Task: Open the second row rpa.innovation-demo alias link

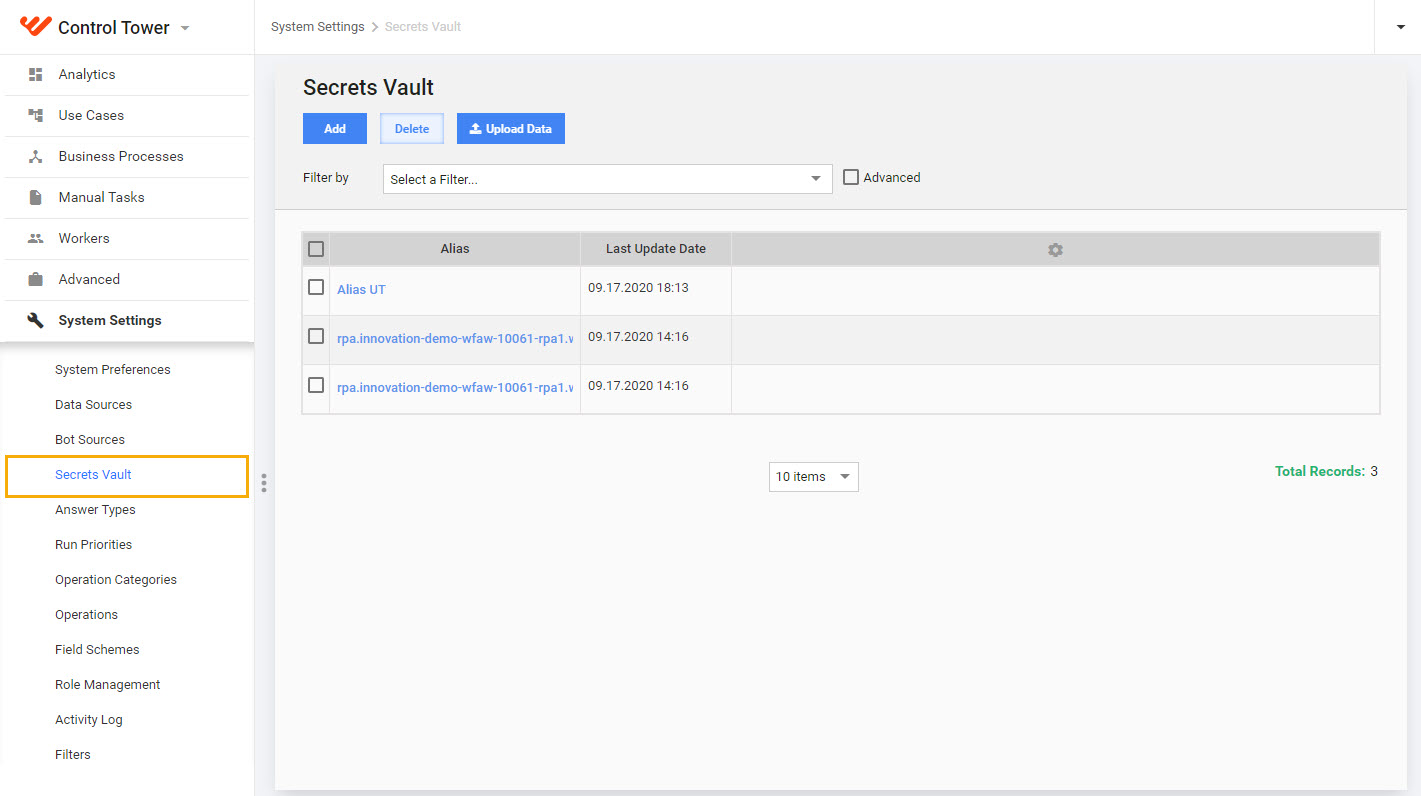Action: coord(455,338)
